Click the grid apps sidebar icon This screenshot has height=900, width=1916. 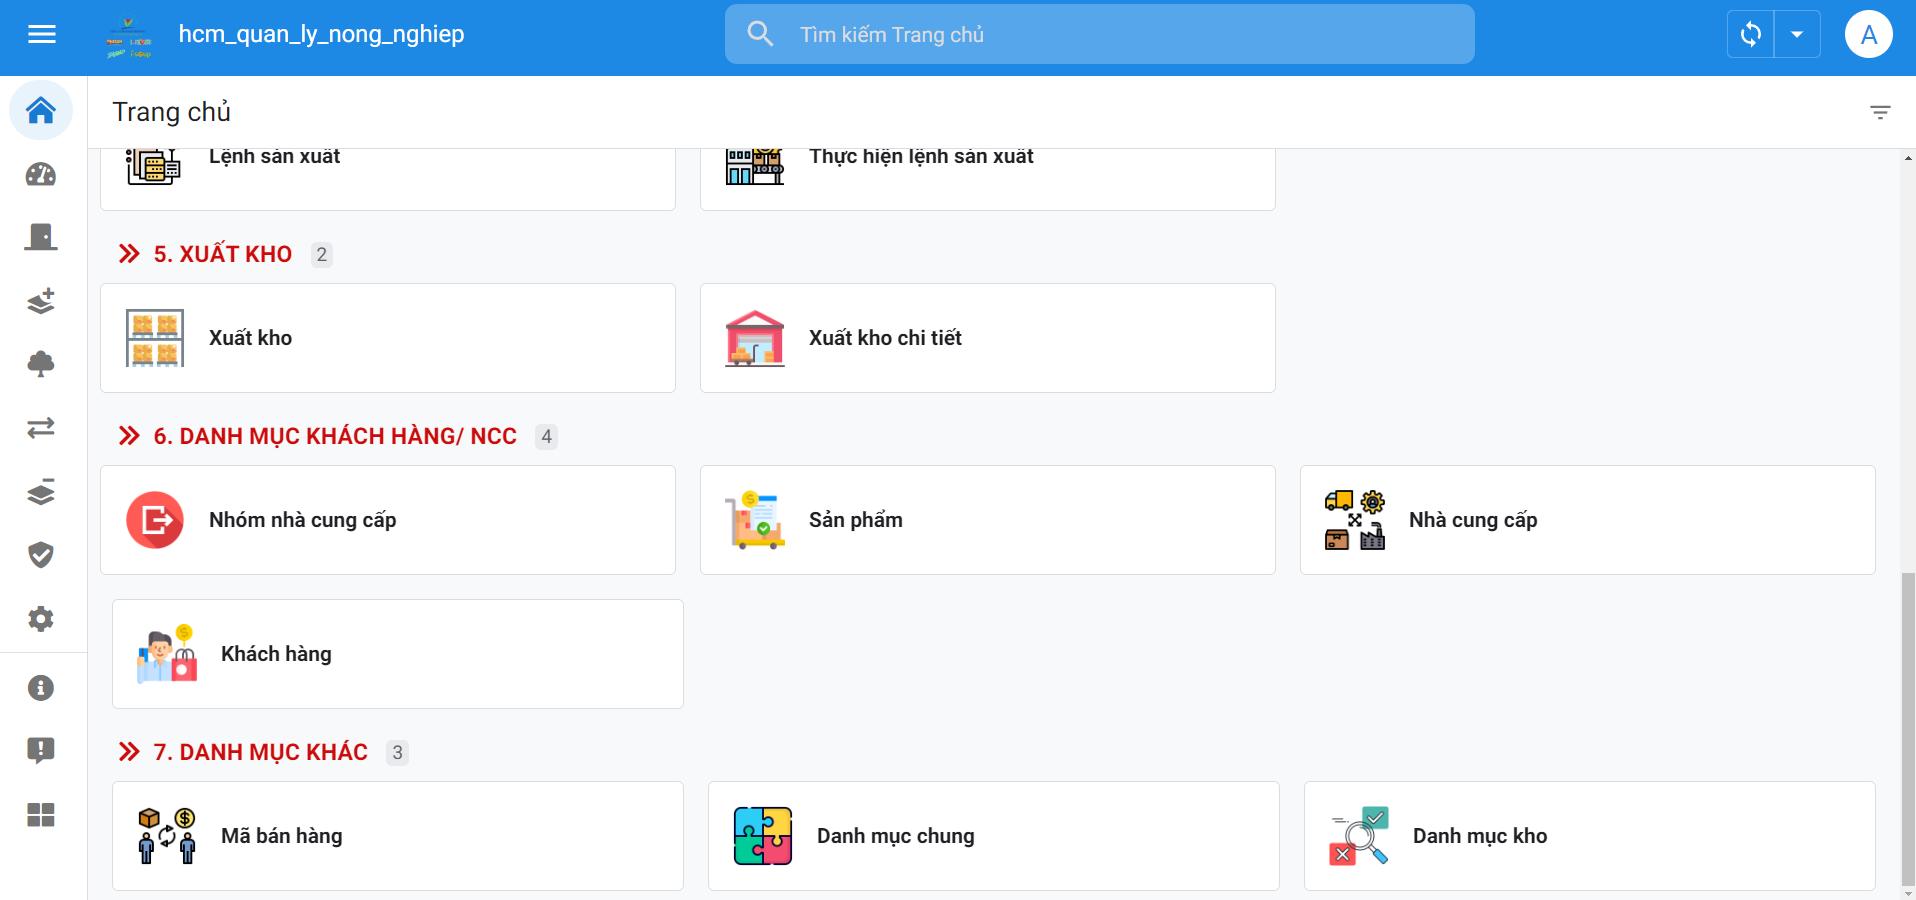[41, 815]
